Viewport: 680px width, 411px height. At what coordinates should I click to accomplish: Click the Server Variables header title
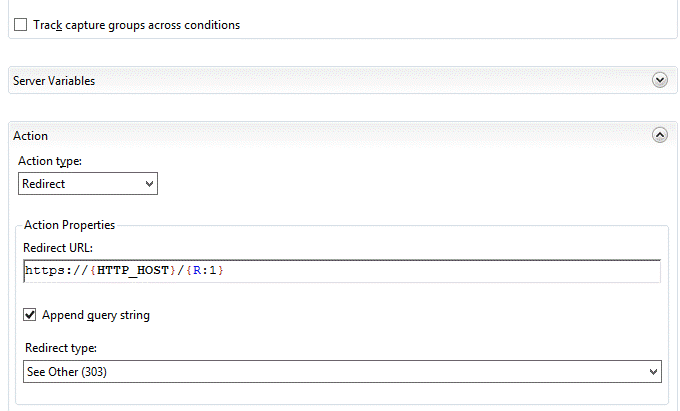(54, 81)
